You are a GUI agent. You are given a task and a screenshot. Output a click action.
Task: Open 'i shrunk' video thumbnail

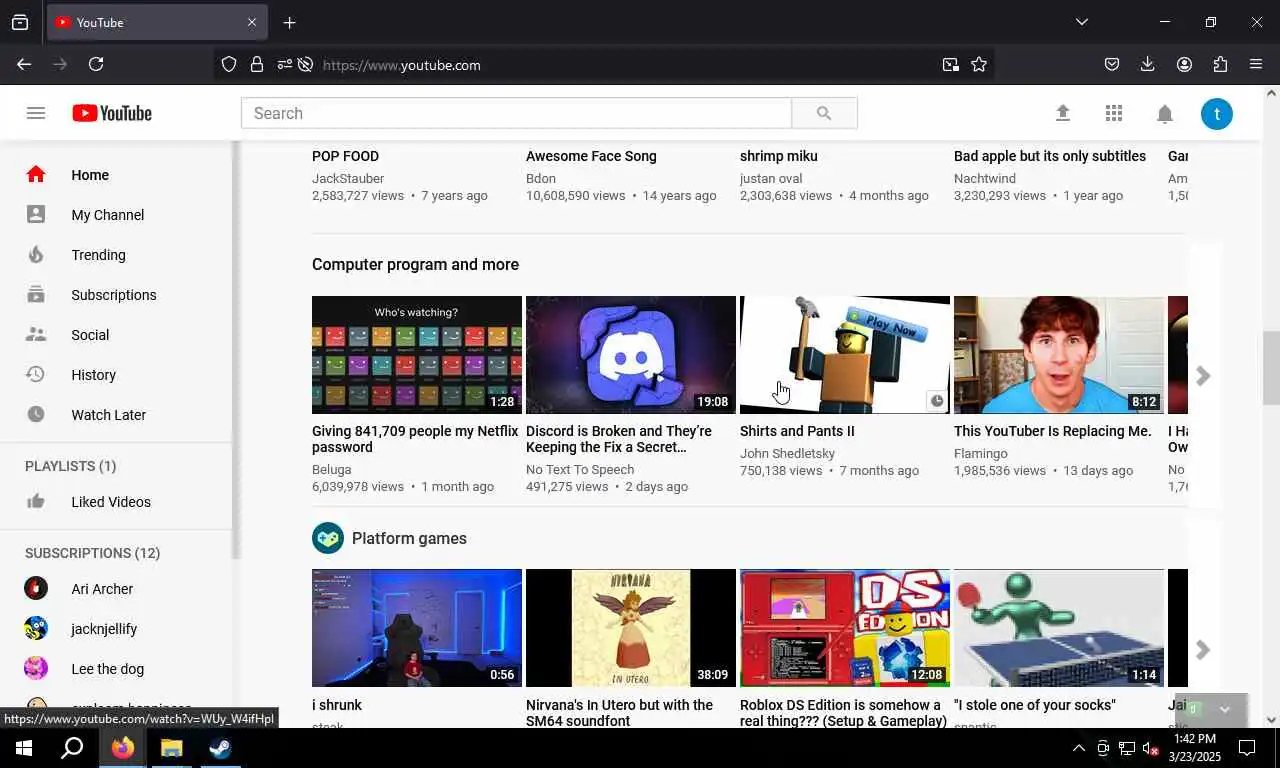click(x=417, y=628)
